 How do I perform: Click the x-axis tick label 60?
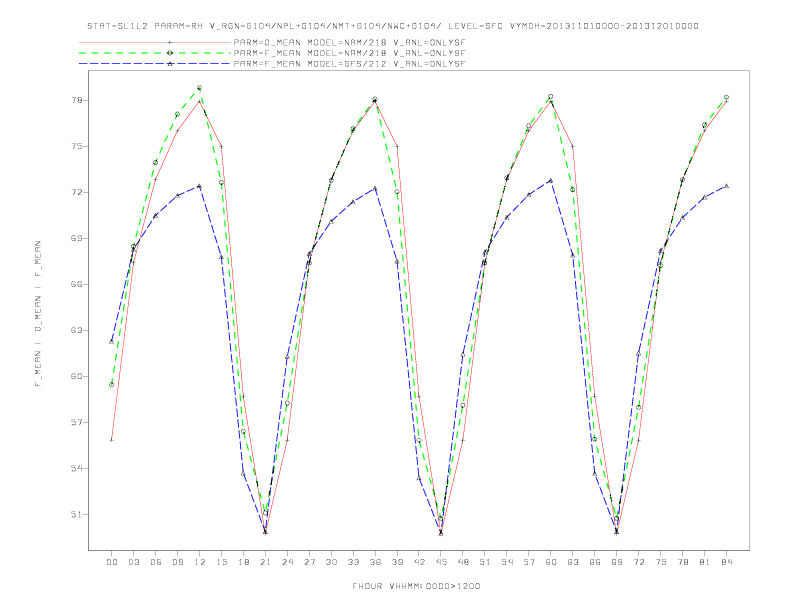click(551, 562)
